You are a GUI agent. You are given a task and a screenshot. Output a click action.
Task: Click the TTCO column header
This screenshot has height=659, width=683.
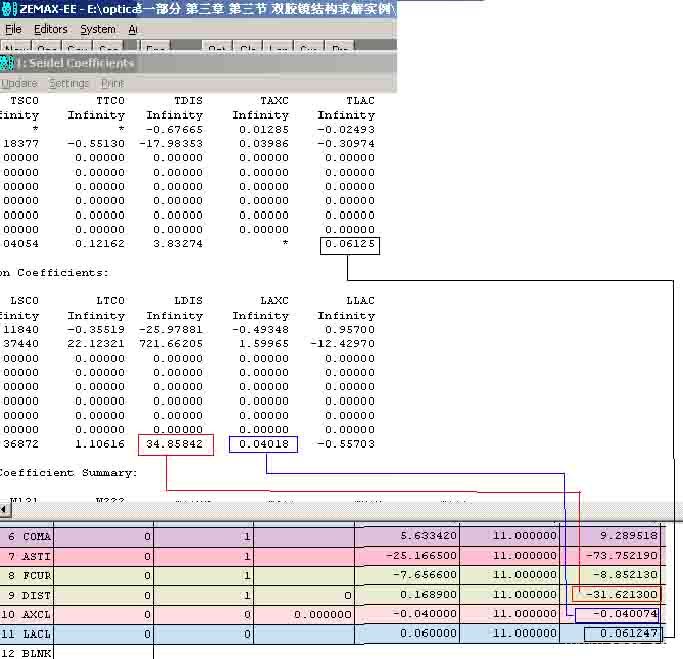(x=110, y=101)
